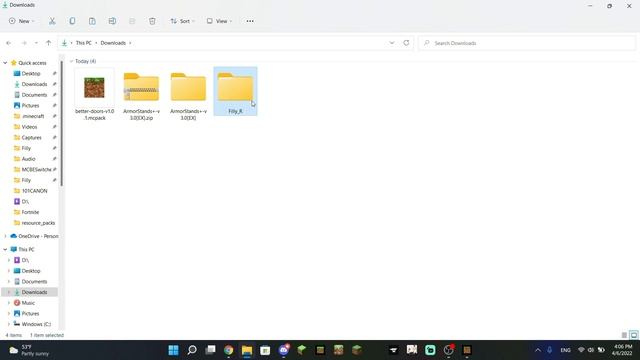Screen dimensions: 640x360
Task: Open Documents under Quick access
Action: (x=34, y=95)
